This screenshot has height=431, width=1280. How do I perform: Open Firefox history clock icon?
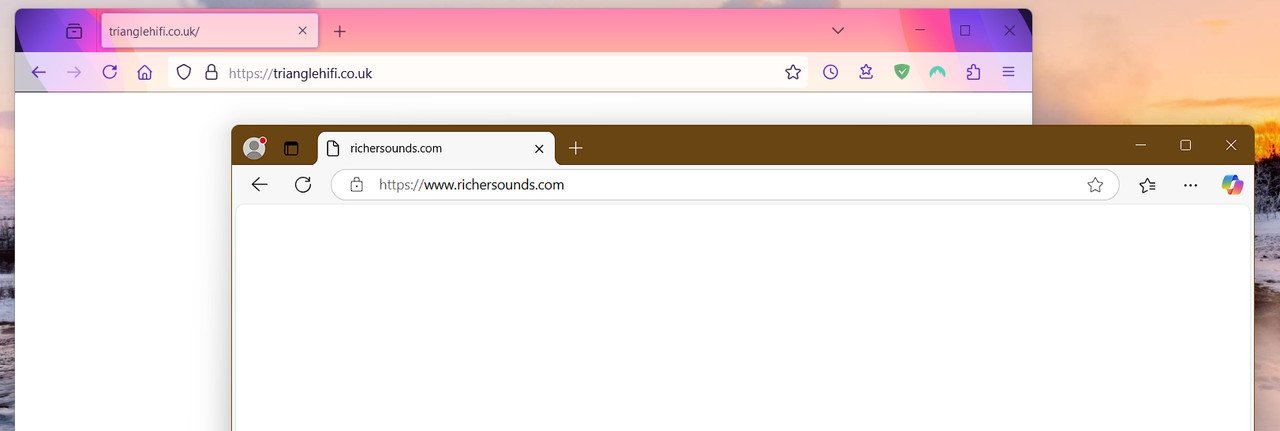(x=830, y=72)
